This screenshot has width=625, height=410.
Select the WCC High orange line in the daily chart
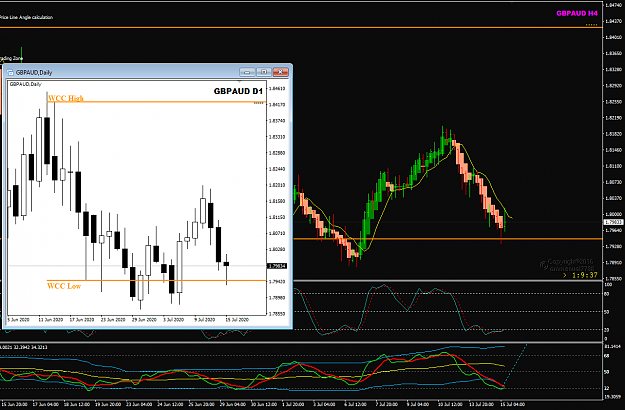(x=155, y=102)
